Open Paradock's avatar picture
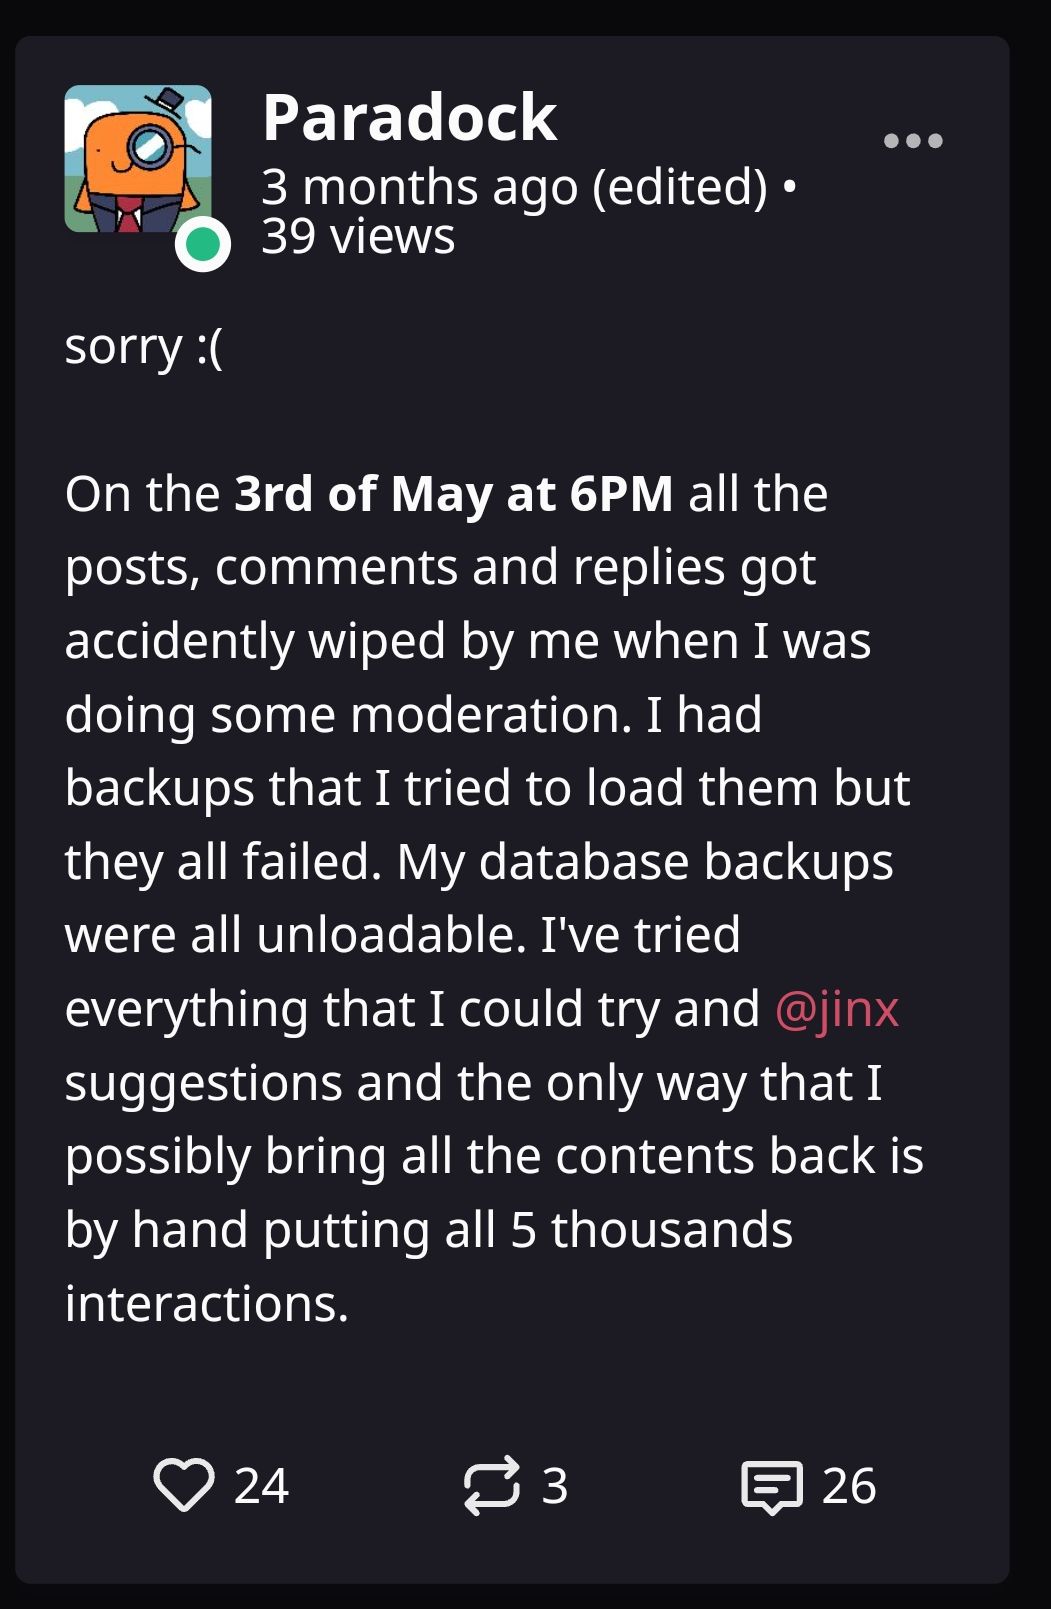Viewport: 1051px width, 1609px height. (x=138, y=159)
